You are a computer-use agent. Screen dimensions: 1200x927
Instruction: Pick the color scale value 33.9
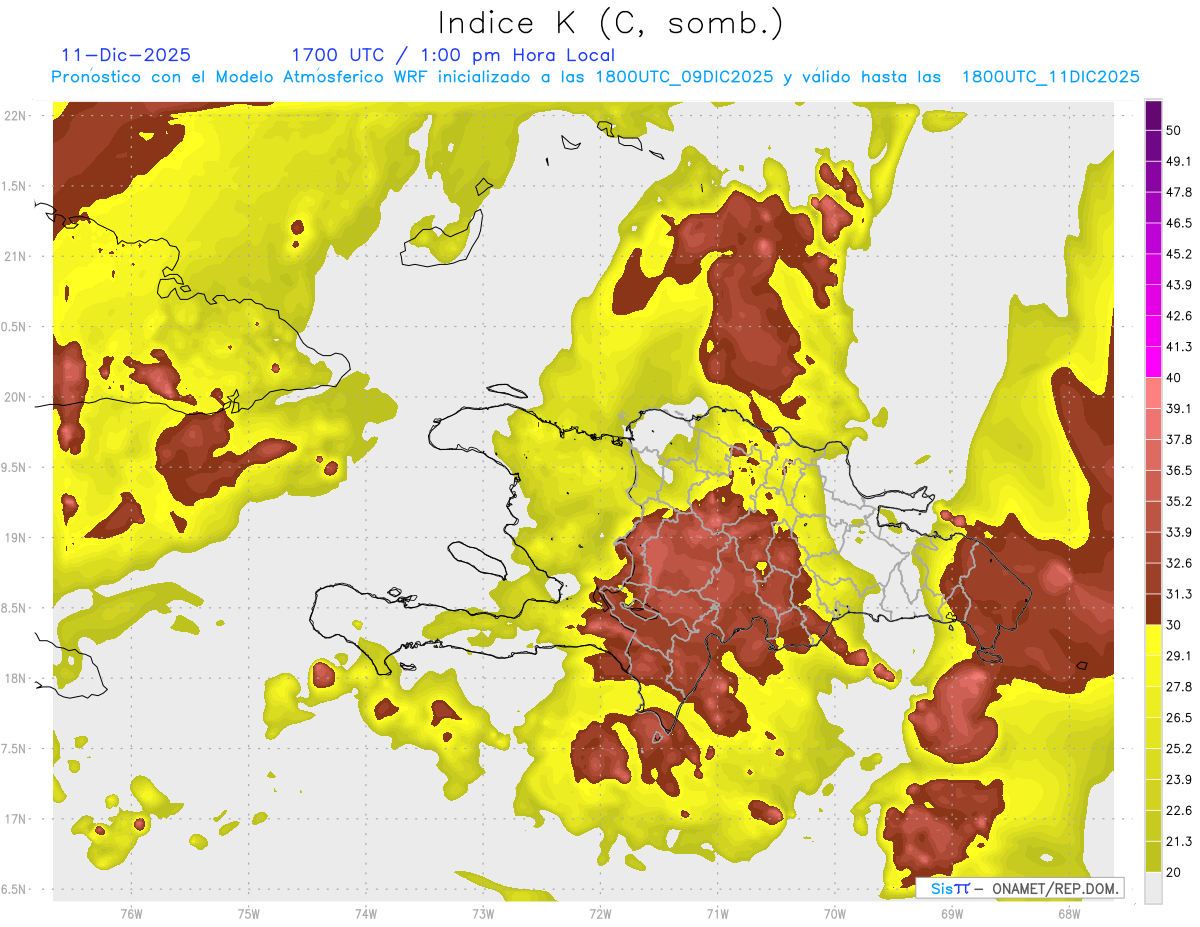point(1179,532)
